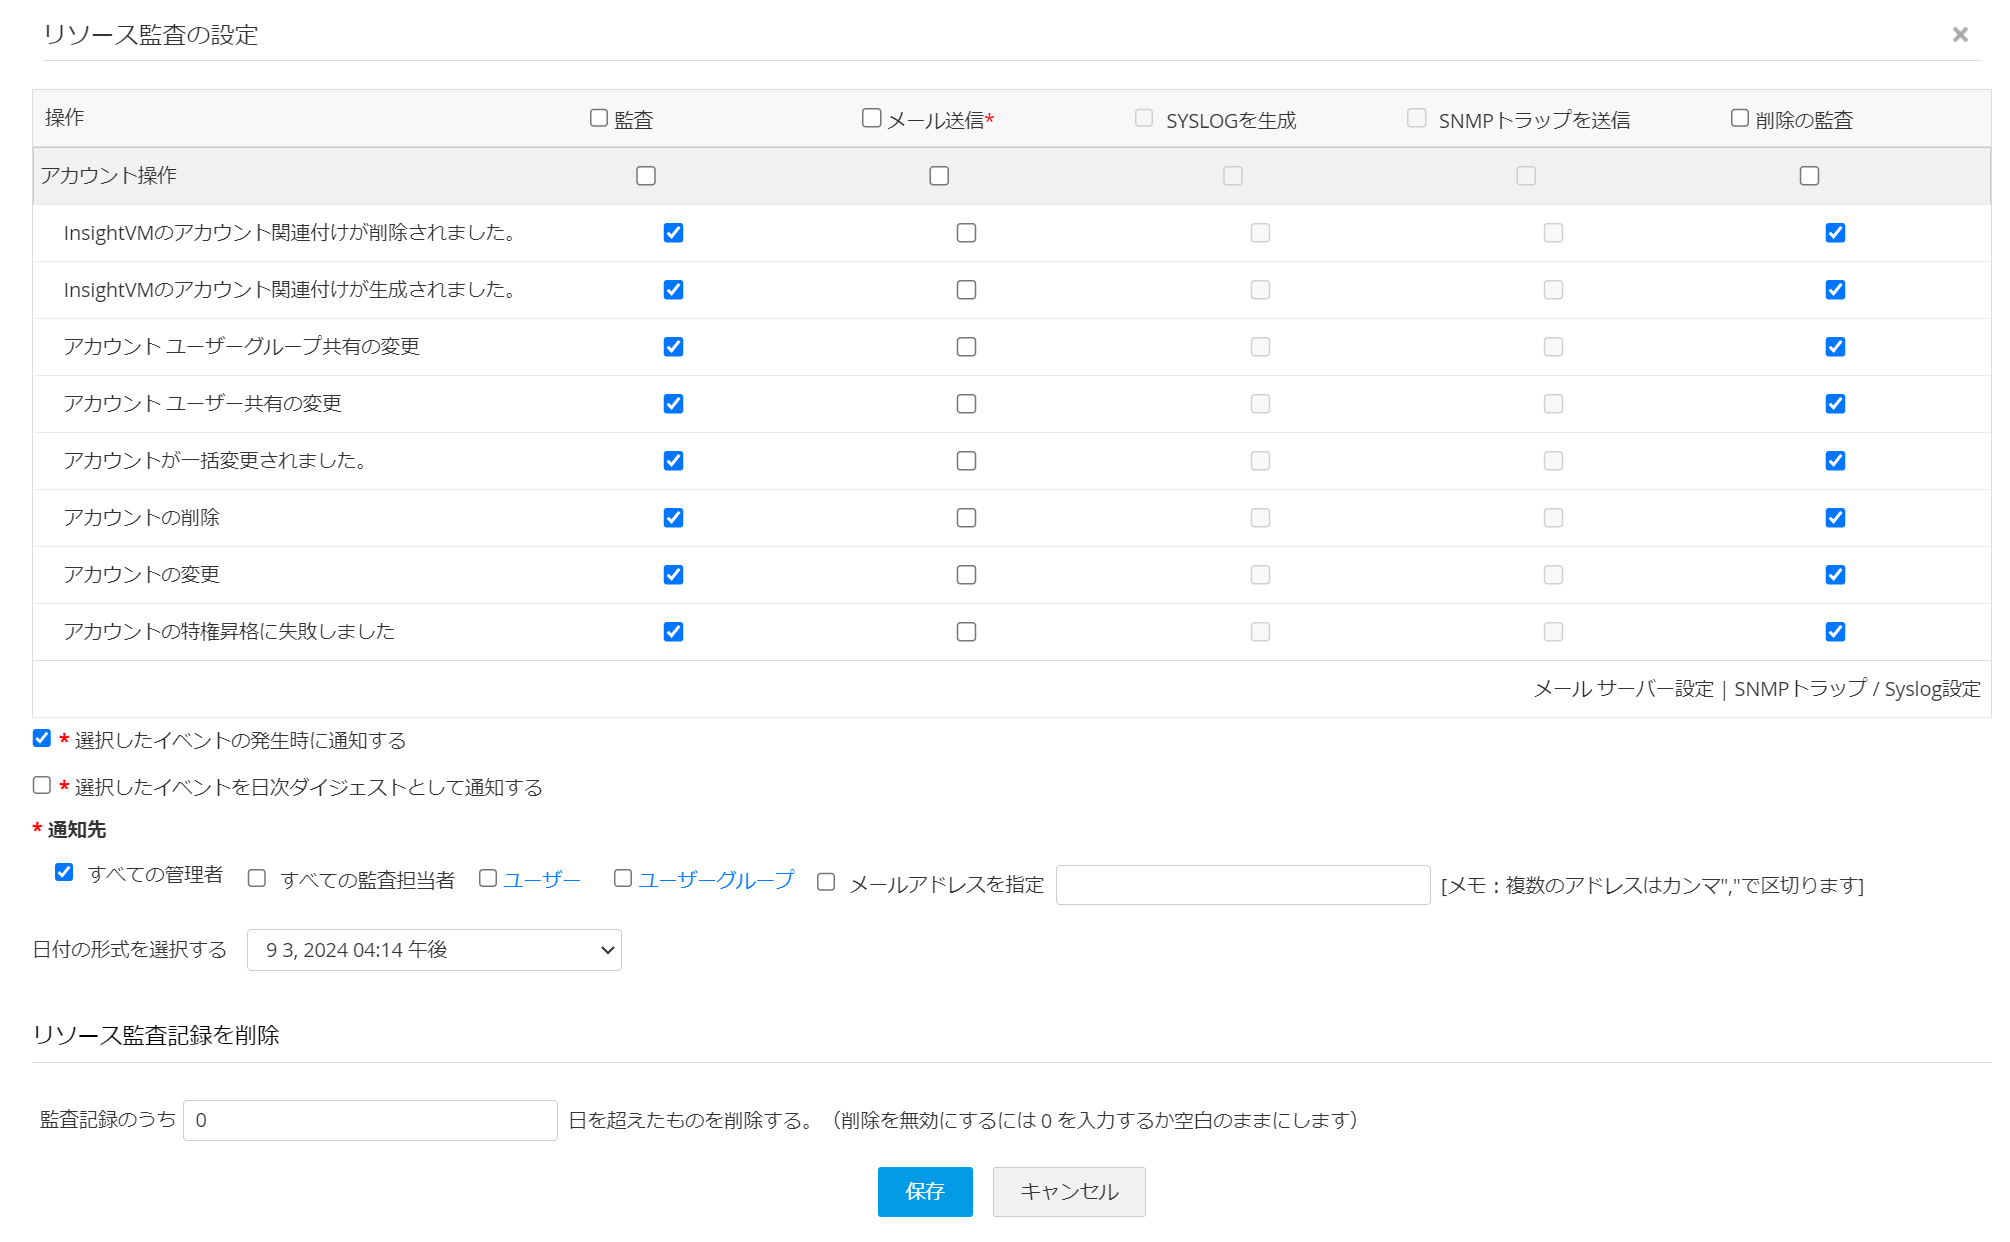The height and width of the screenshot is (1242, 2010).
Task: Click the mail address input field
Action: click(x=1242, y=885)
